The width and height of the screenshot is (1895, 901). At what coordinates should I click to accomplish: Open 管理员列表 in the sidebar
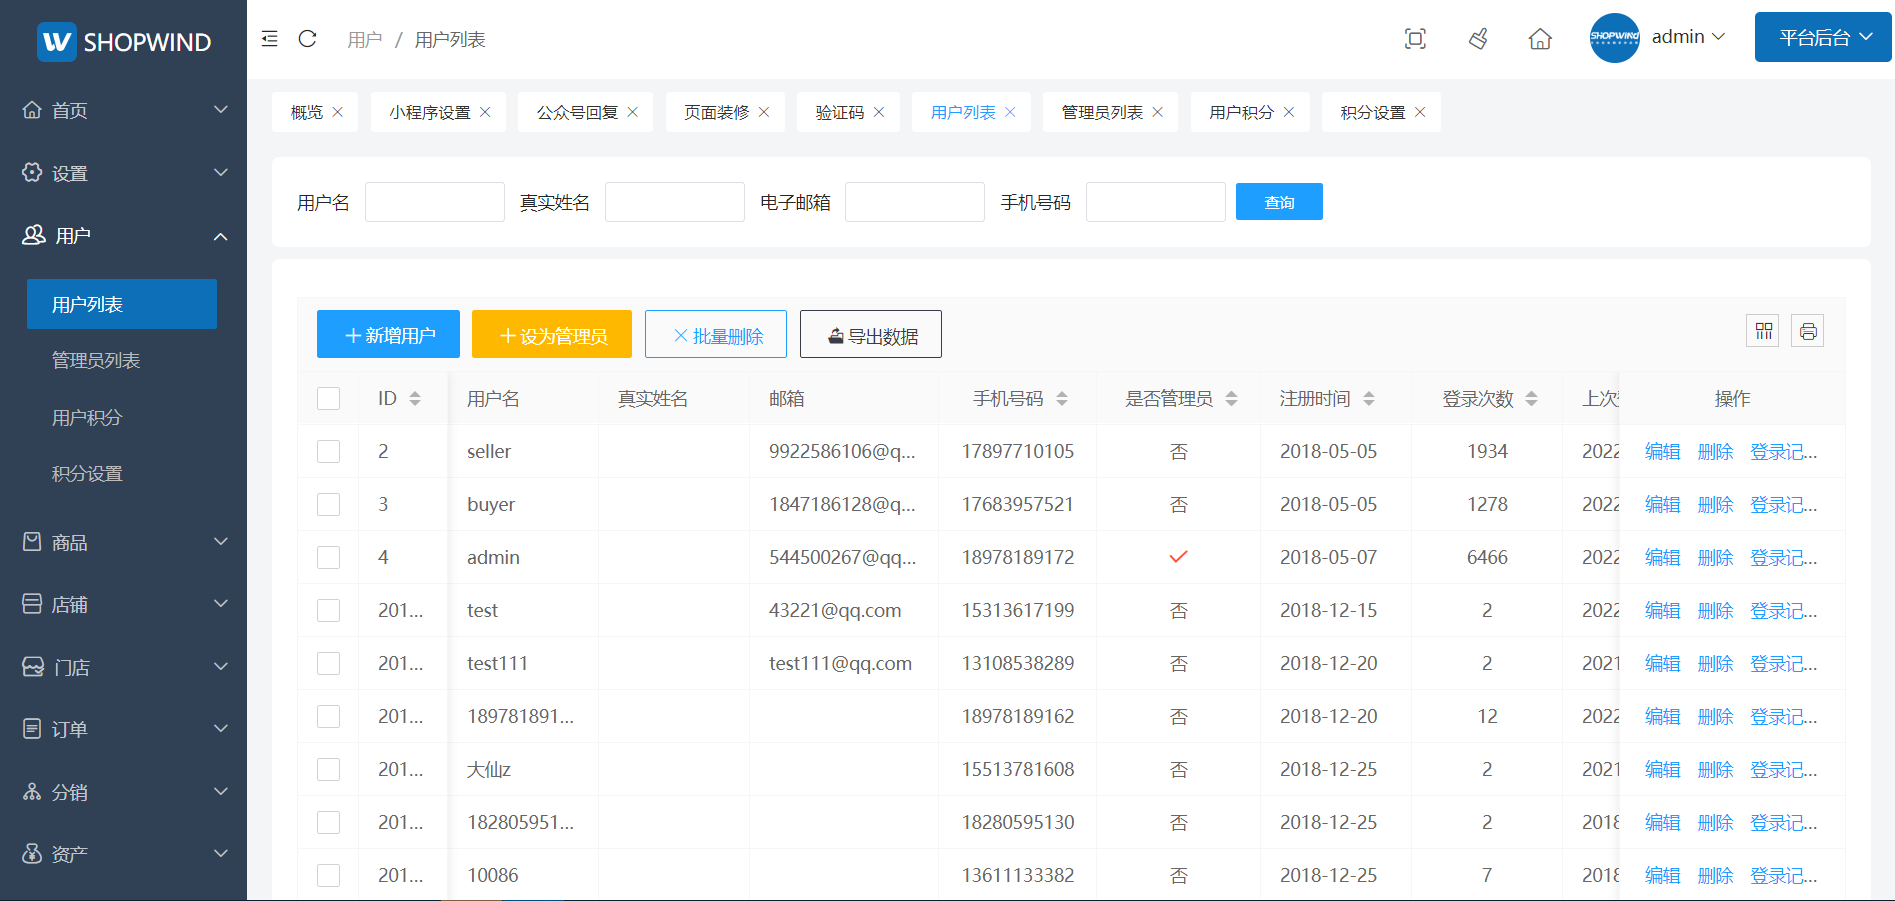point(96,360)
